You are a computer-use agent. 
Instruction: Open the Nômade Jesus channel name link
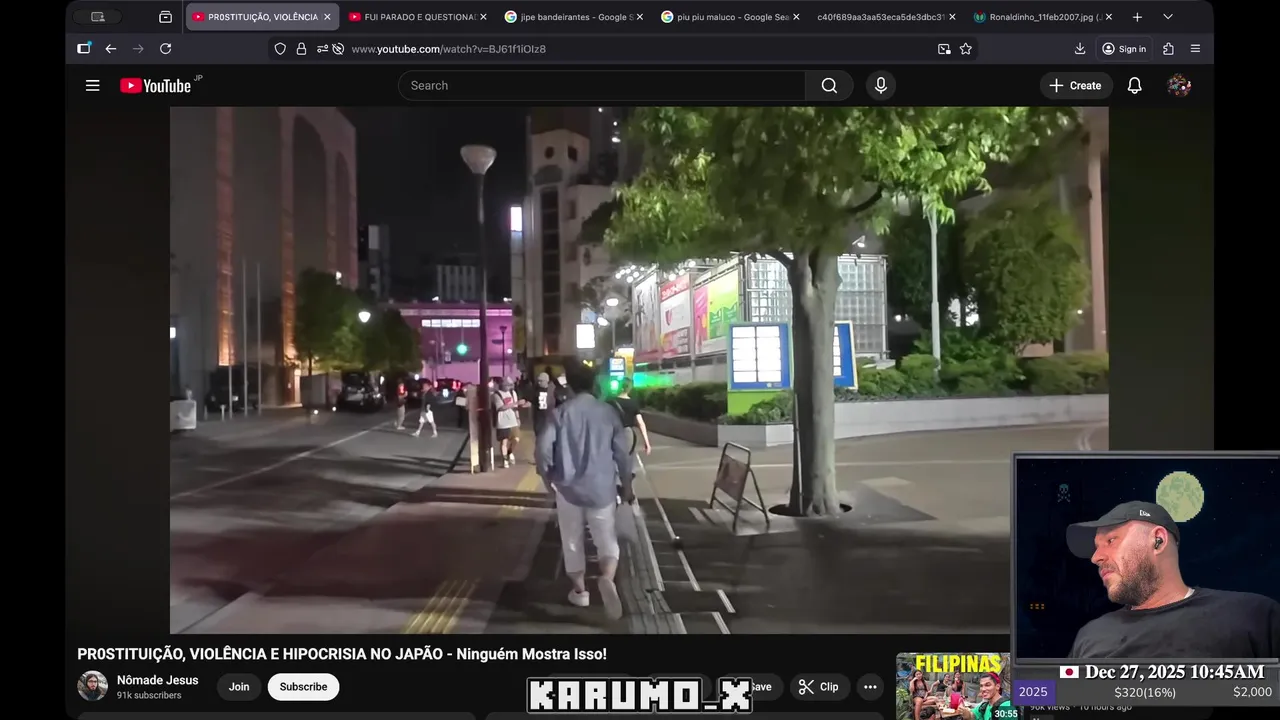point(157,680)
